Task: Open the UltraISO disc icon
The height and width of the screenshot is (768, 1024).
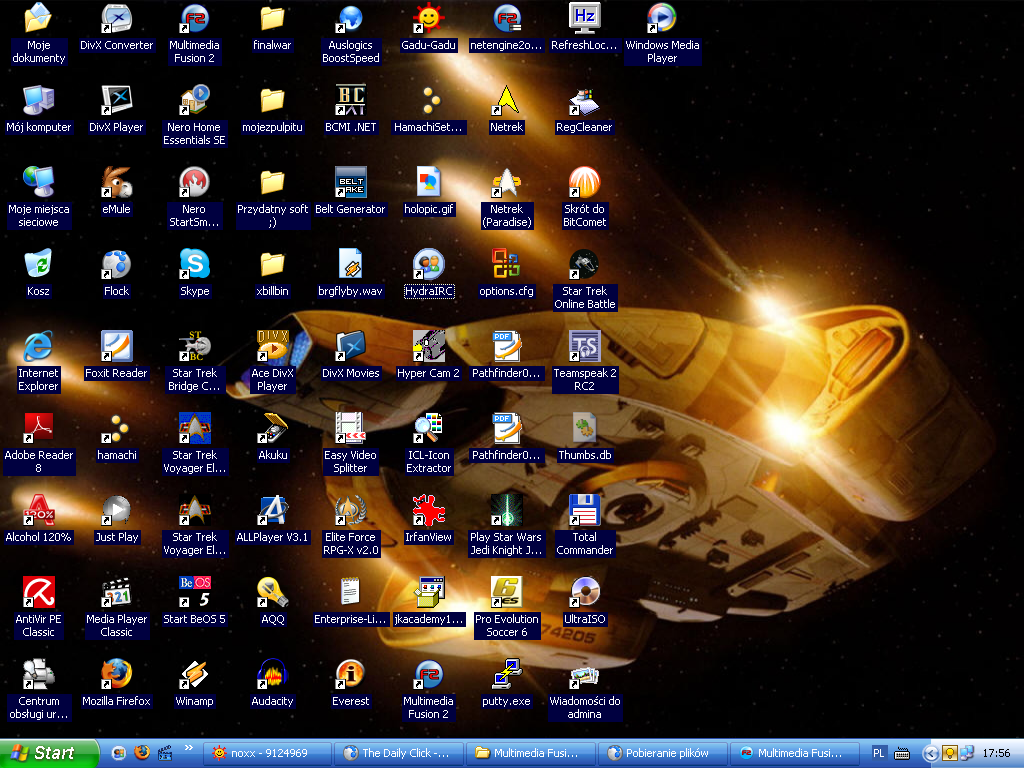Action: tap(584, 592)
